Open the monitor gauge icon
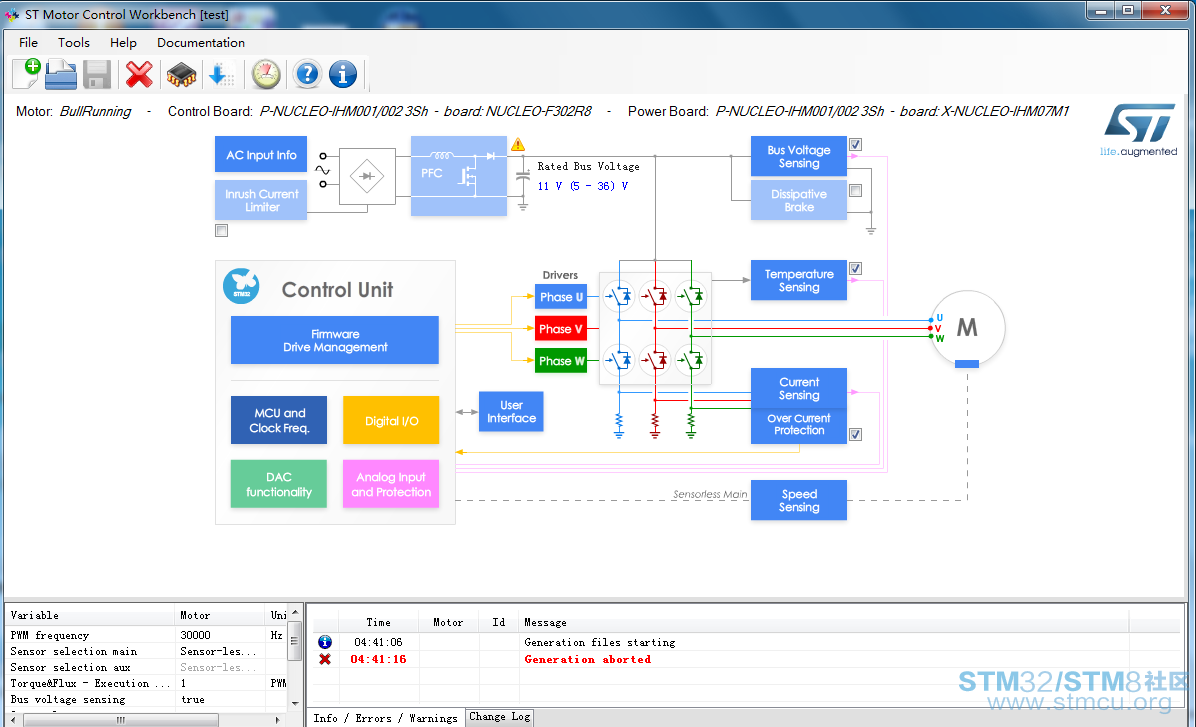Image resolution: width=1196 pixels, height=727 pixels. click(266, 74)
